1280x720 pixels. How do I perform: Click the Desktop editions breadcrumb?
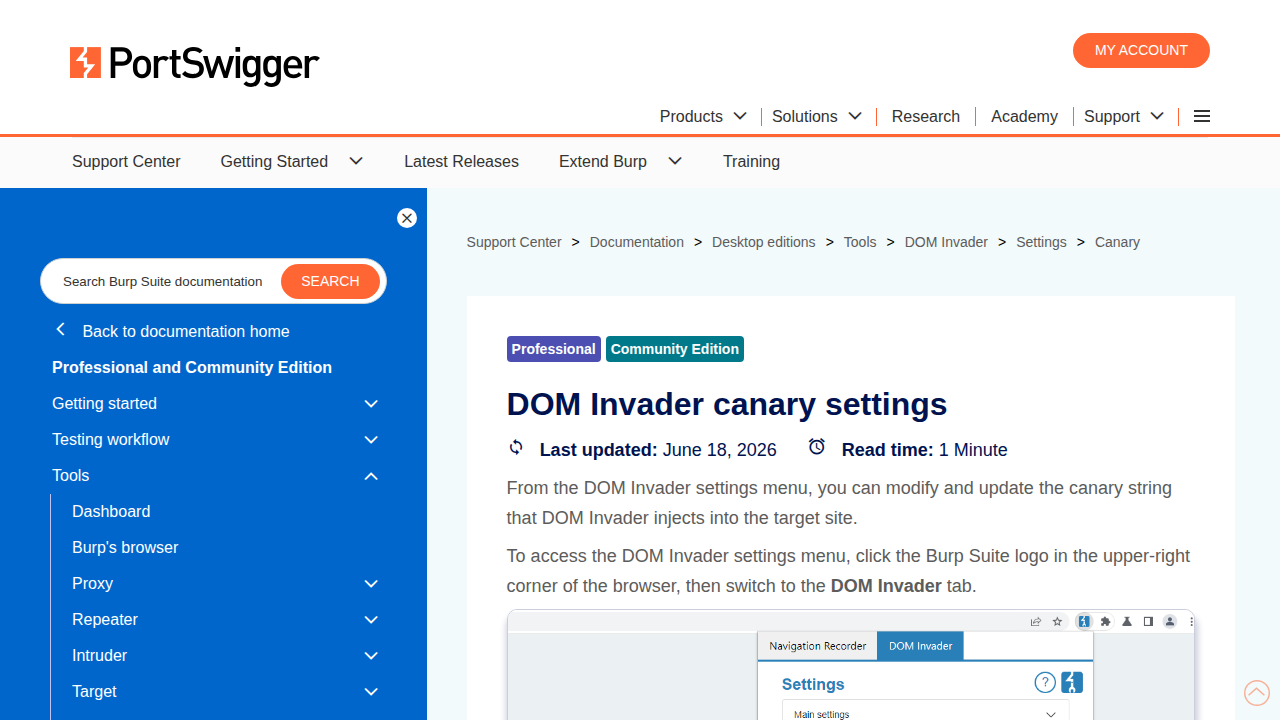[x=764, y=242]
